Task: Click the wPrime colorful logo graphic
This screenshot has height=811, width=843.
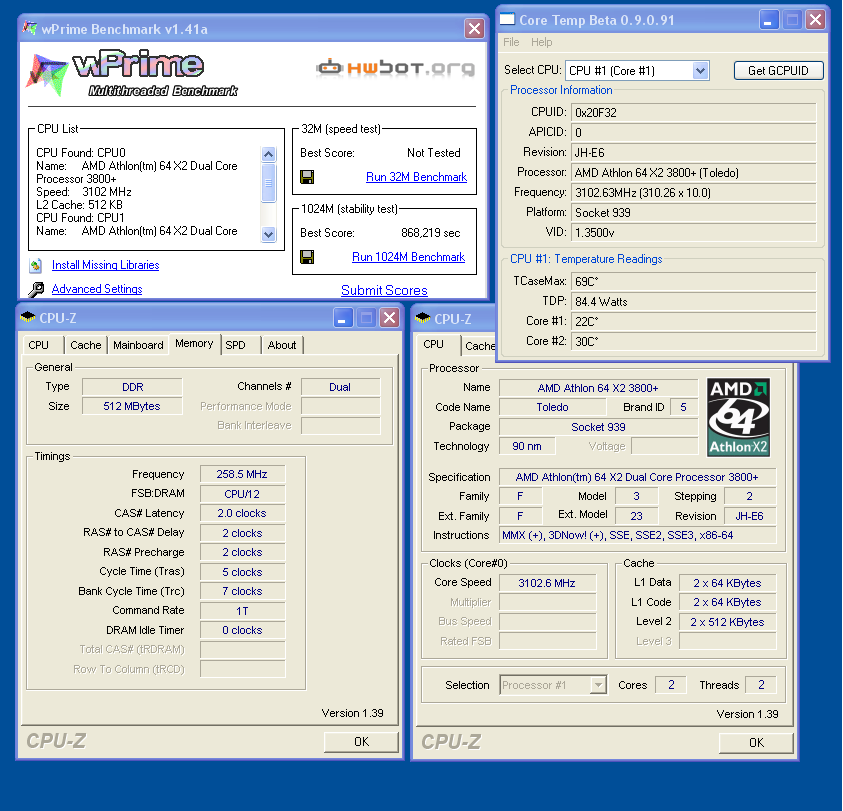Action: [x=47, y=74]
